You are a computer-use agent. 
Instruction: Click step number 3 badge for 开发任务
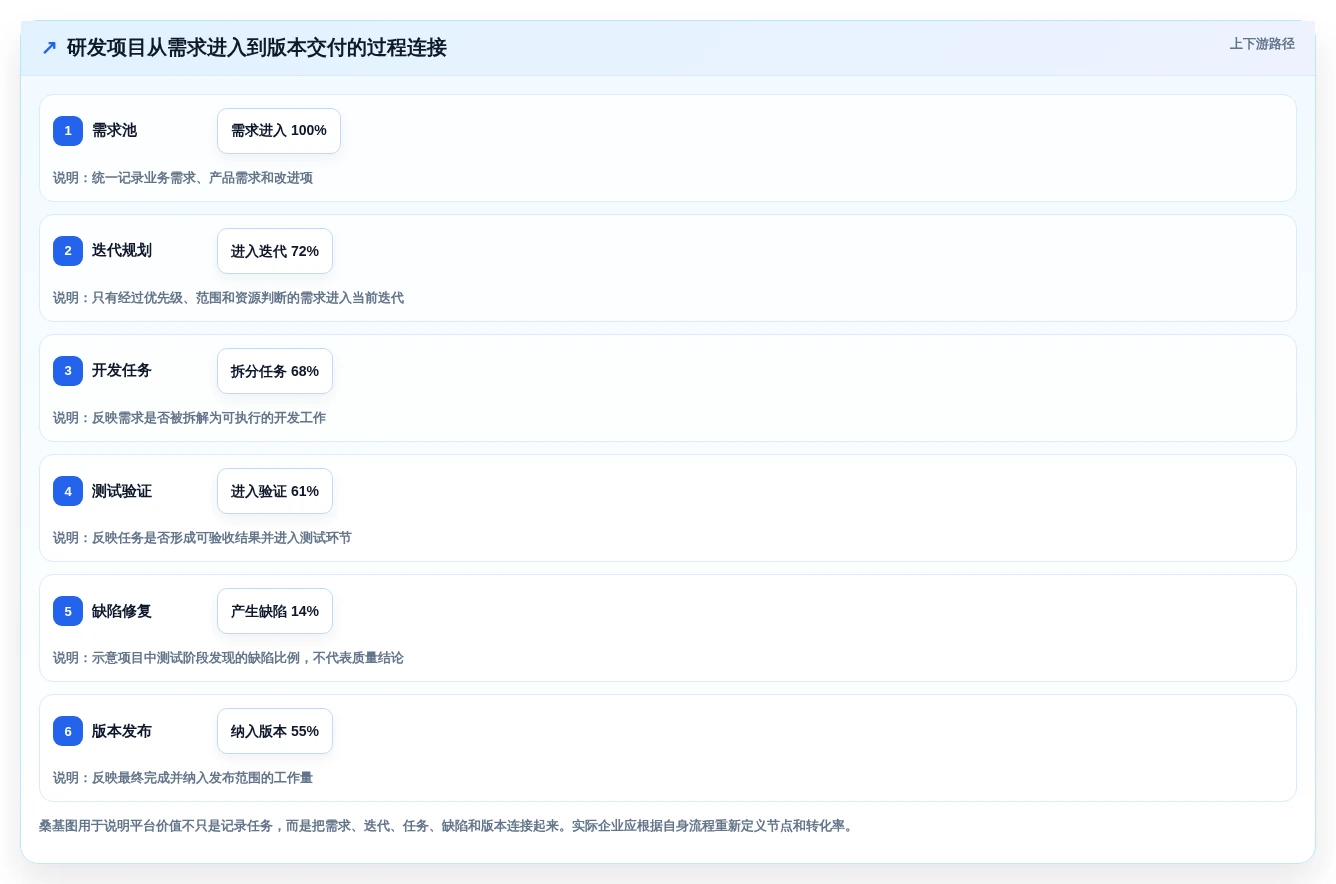coord(68,371)
